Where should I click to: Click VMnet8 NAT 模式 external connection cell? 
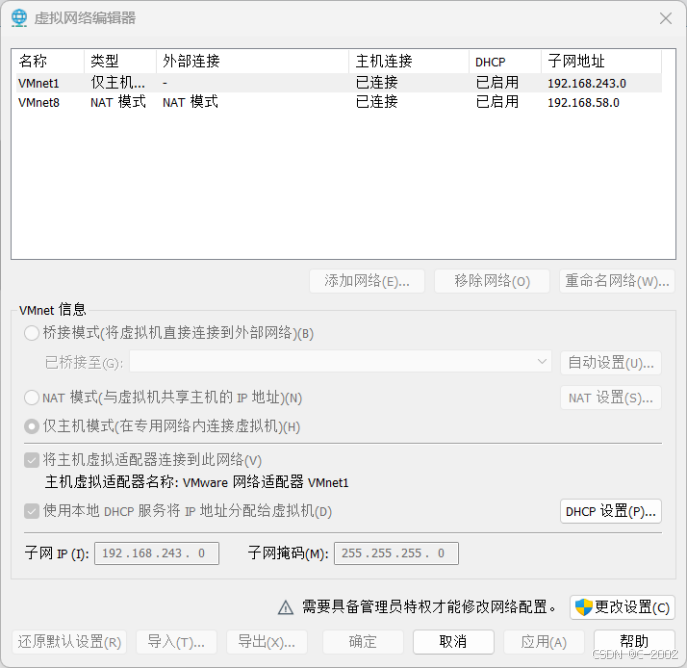pyautogui.click(x=190, y=102)
